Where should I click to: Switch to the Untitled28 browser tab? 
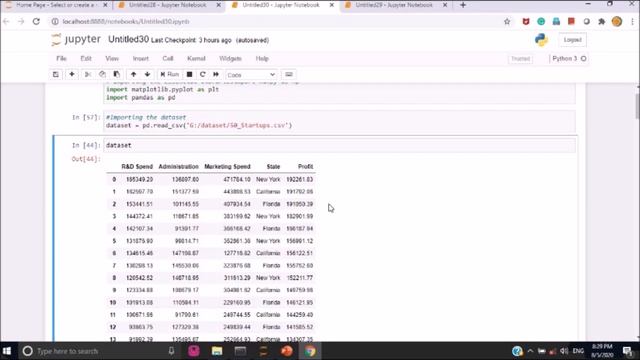(x=169, y=5)
